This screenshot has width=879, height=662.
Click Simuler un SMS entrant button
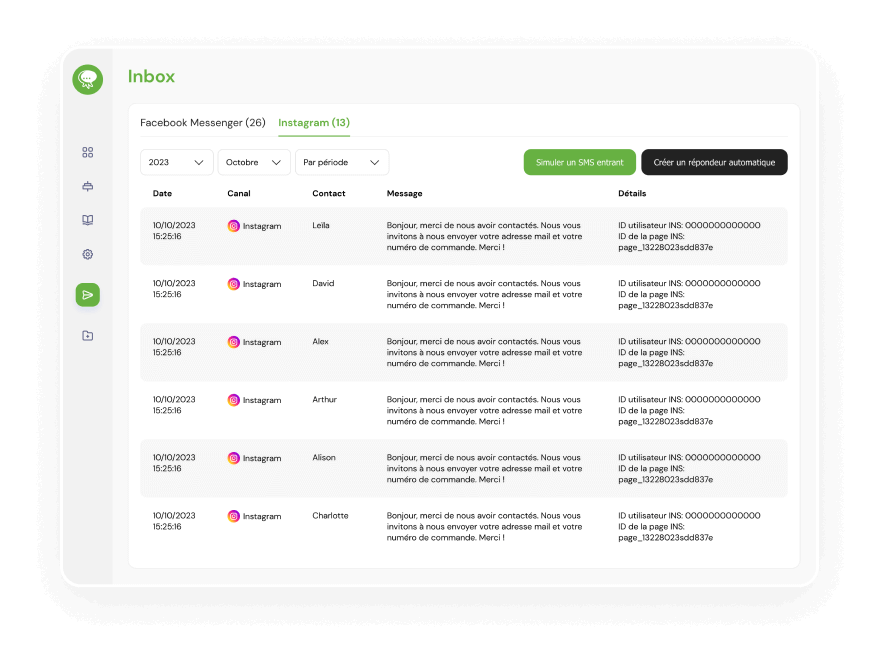580,162
